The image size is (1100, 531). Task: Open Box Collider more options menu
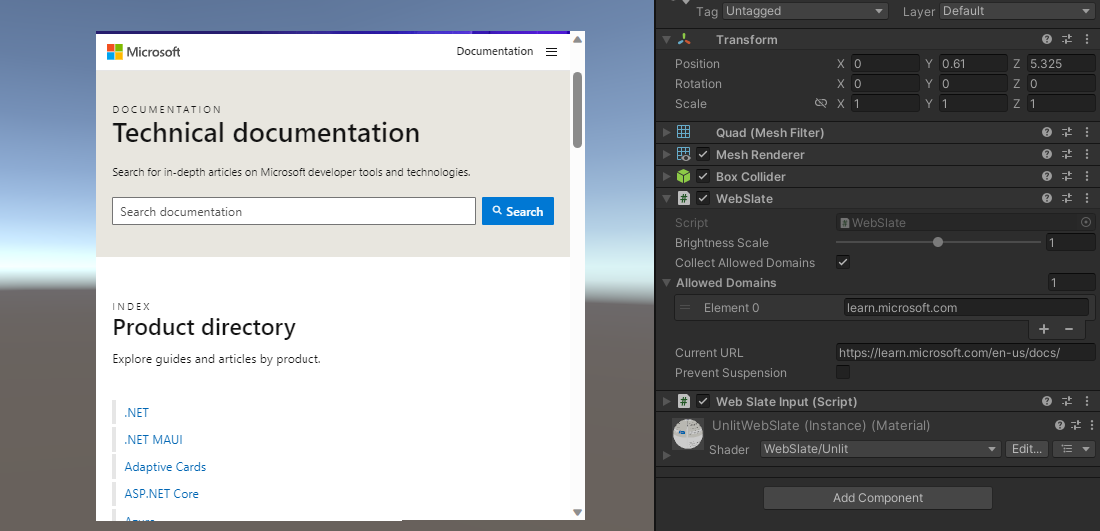click(1087, 177)
